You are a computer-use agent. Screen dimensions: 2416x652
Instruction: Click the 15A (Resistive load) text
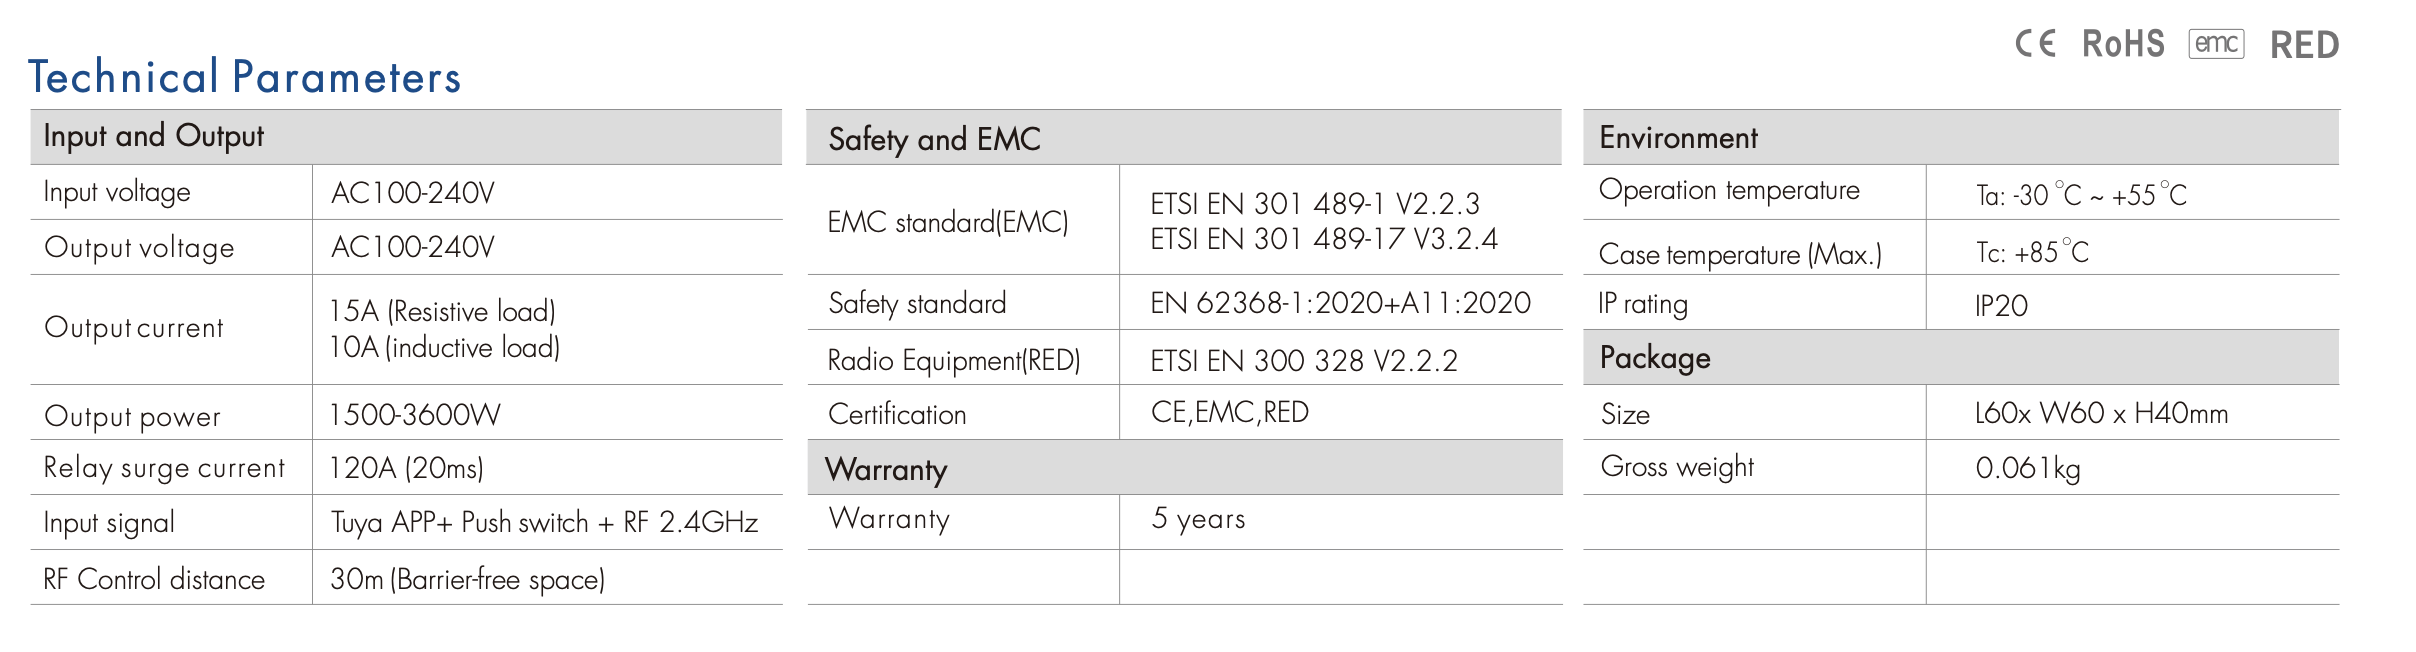[442, 311]
